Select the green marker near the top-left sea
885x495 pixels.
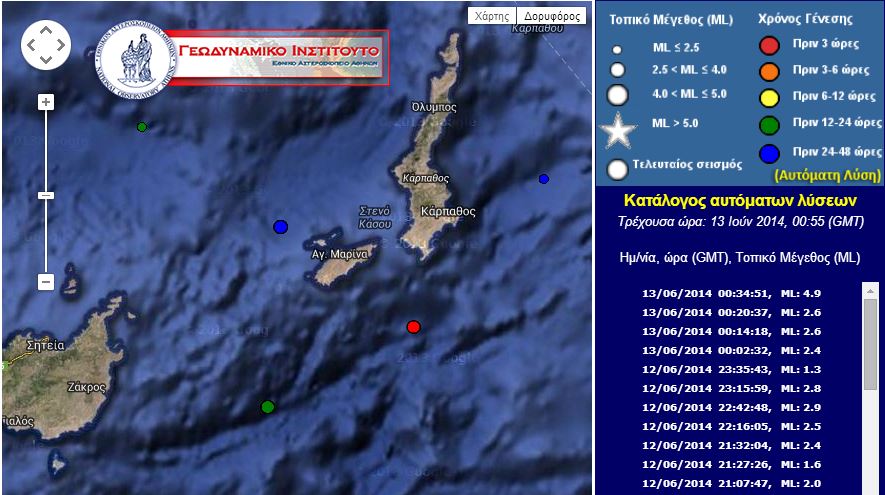(142, 127)
